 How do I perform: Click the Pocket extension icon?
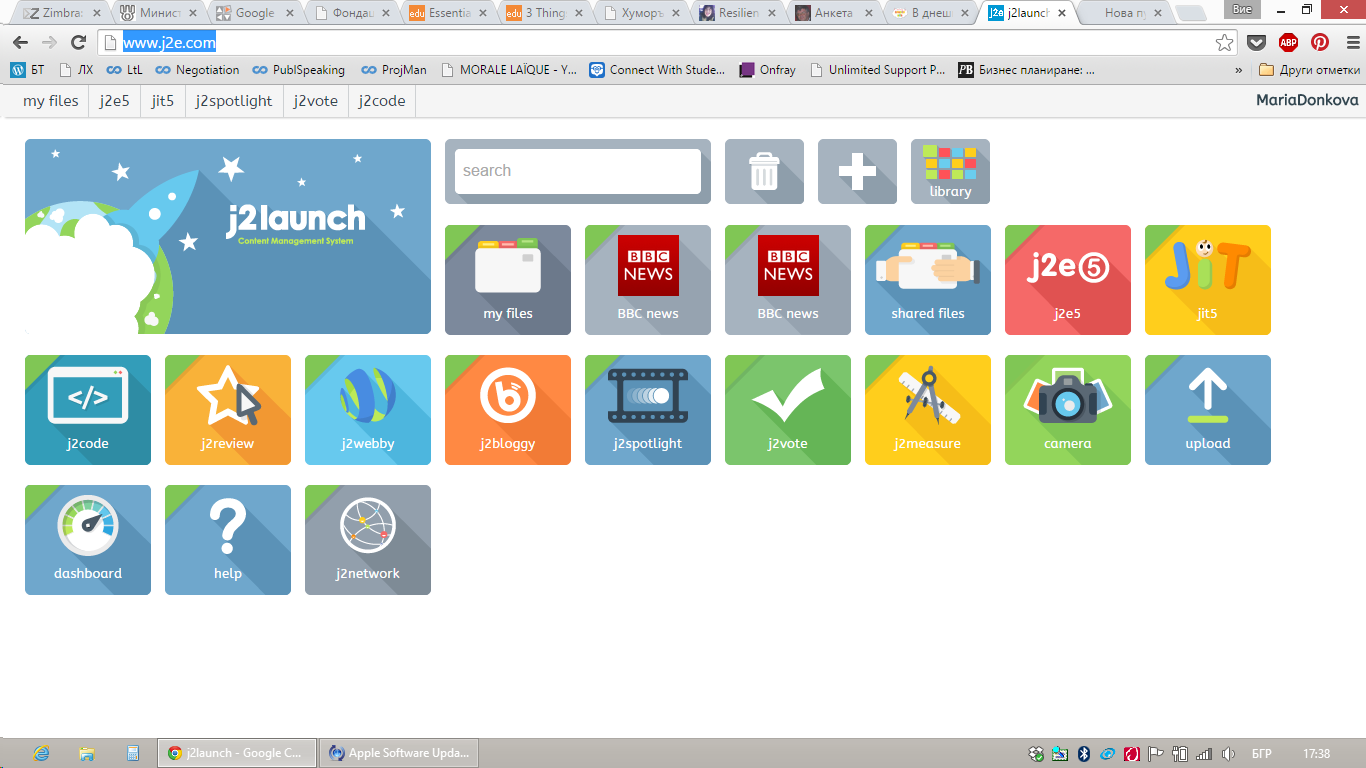coord(1257,43)
